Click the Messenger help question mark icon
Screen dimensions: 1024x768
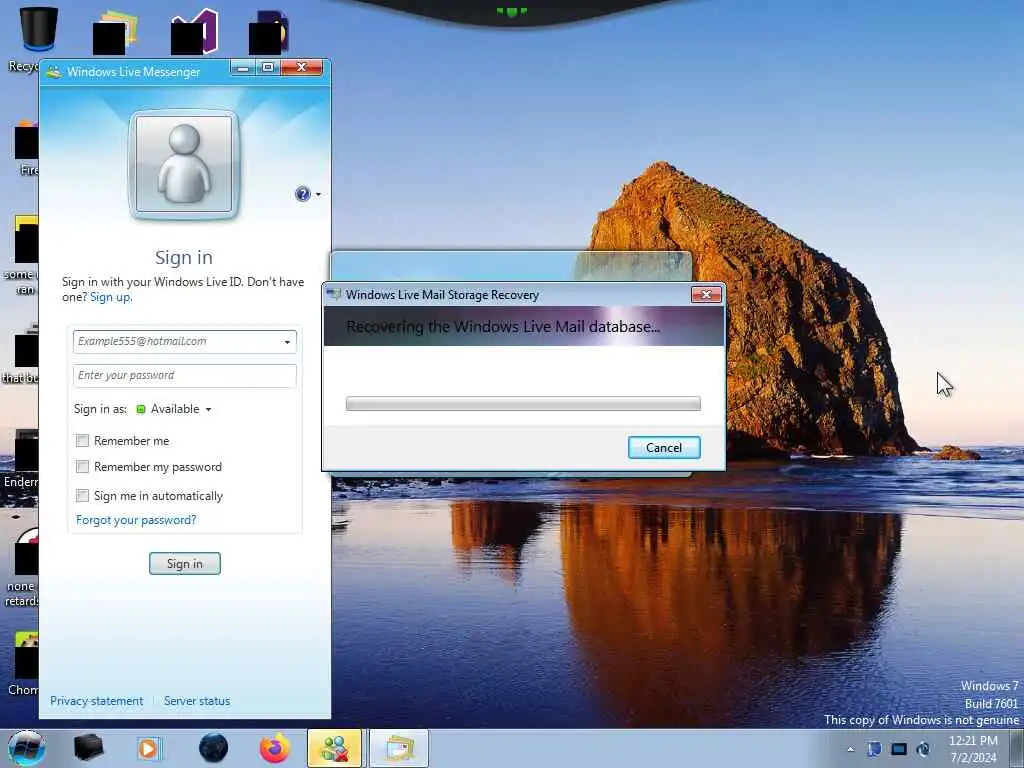point(302,194)
